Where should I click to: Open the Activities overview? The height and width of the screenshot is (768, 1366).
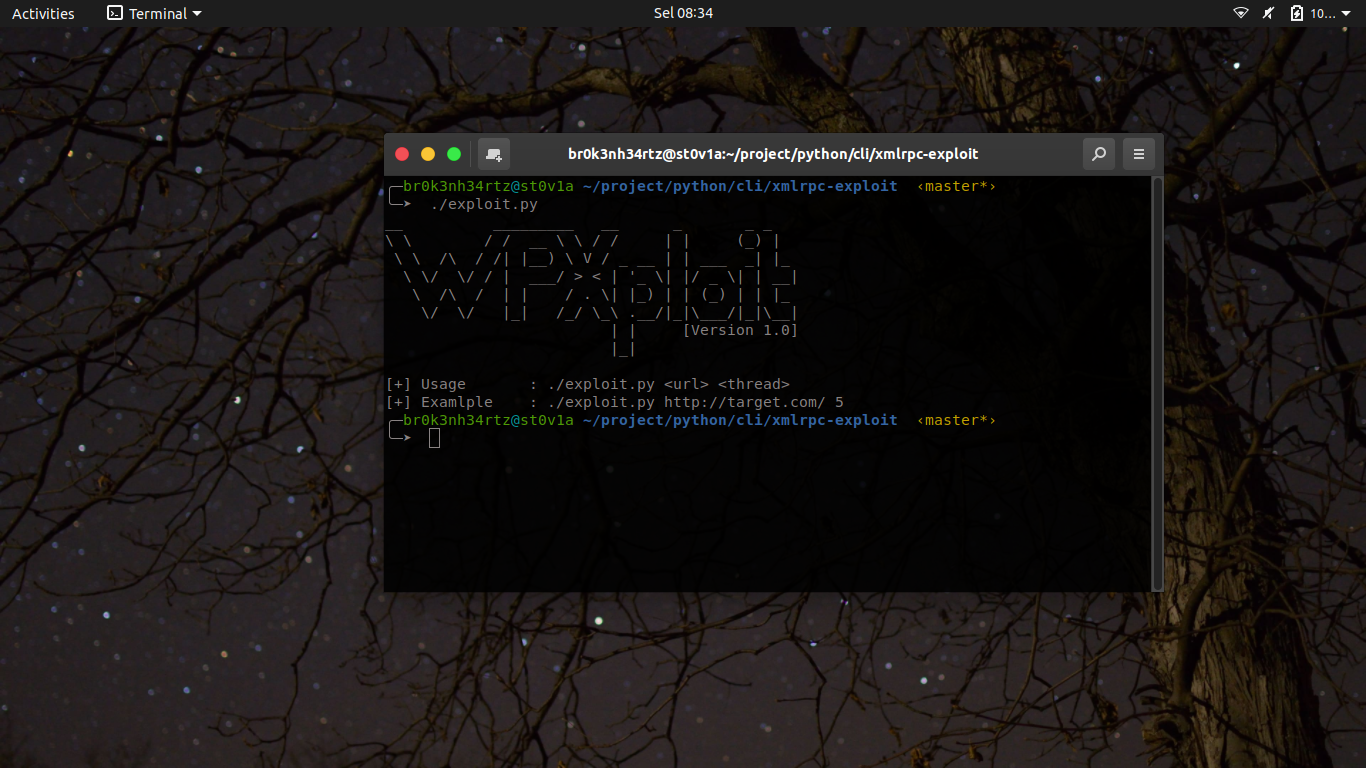click(43, 13)
